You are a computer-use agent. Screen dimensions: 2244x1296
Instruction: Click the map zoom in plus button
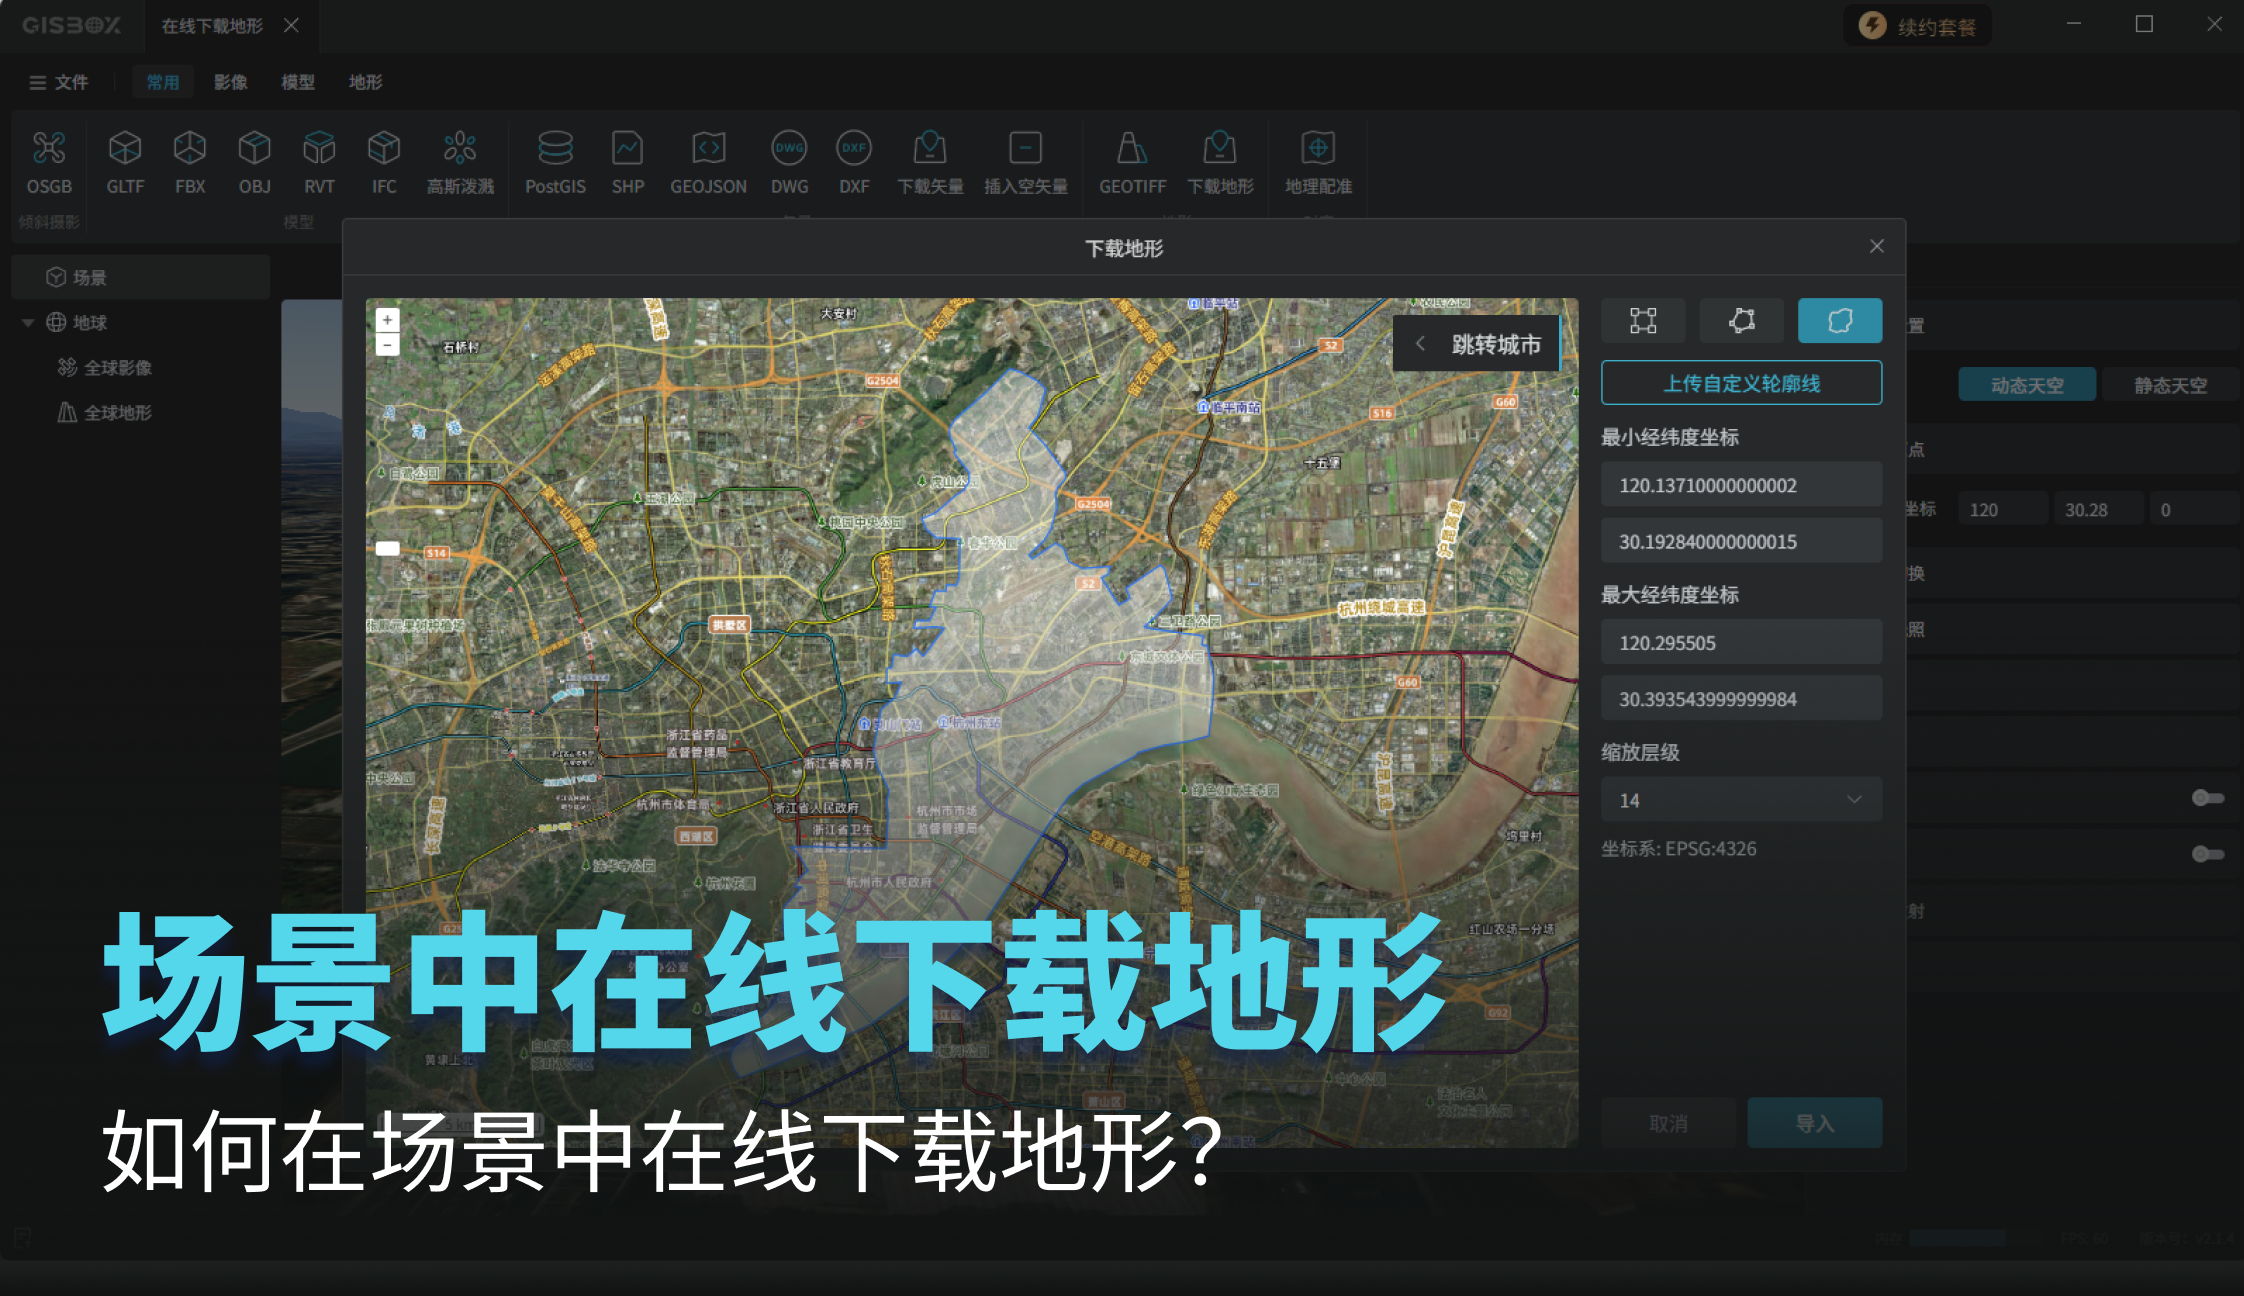click(x=388, y=320)
